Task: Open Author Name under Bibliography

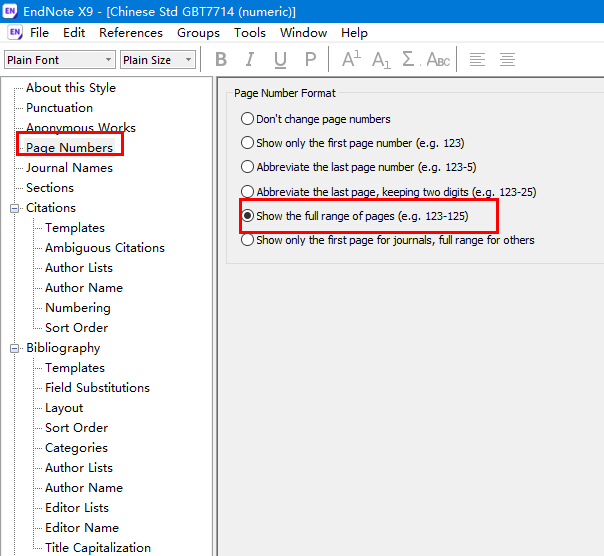Action: (84, 488)
